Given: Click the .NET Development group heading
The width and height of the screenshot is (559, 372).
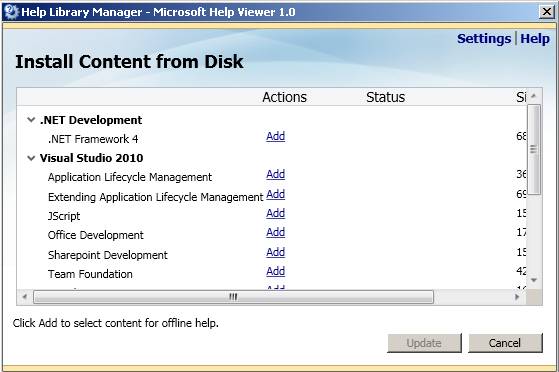Looking at the screenshot, I should (91, 120).
